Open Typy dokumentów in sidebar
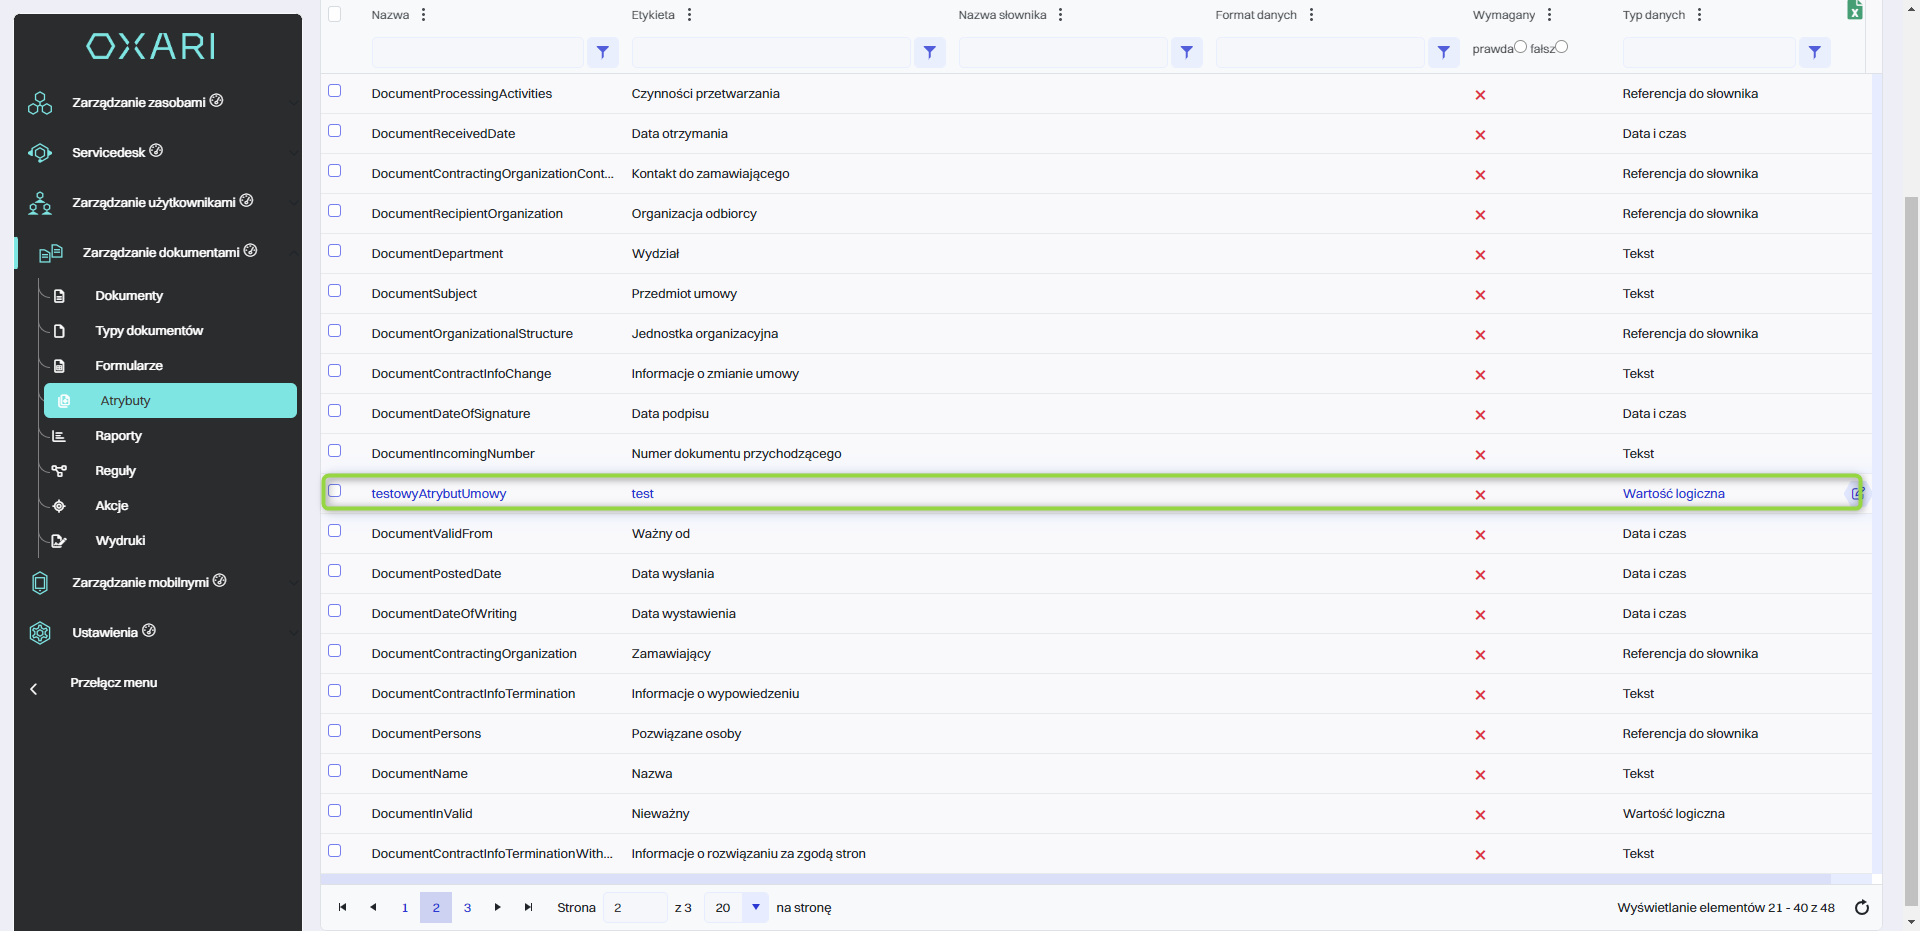The height and width of the screenshot is (931, 1920). (149, 331)
